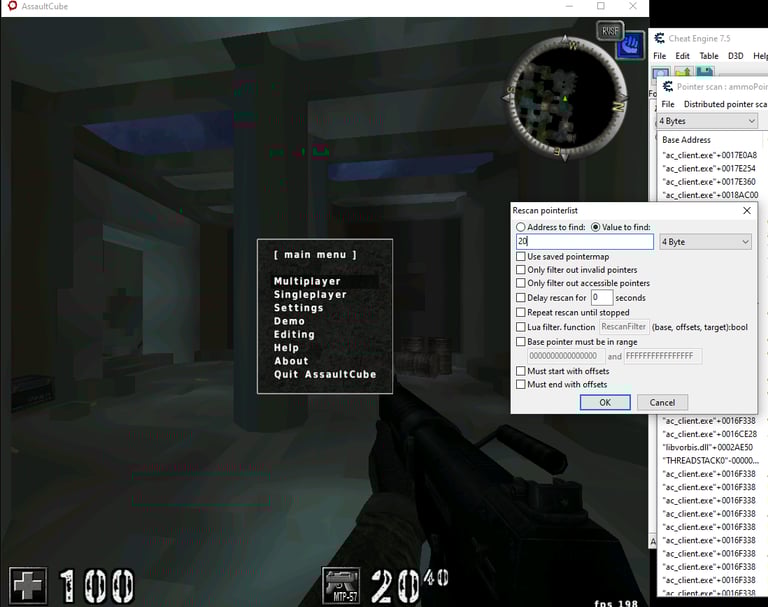Toggle Repeat rescan until stopped

tap(521, 313)
